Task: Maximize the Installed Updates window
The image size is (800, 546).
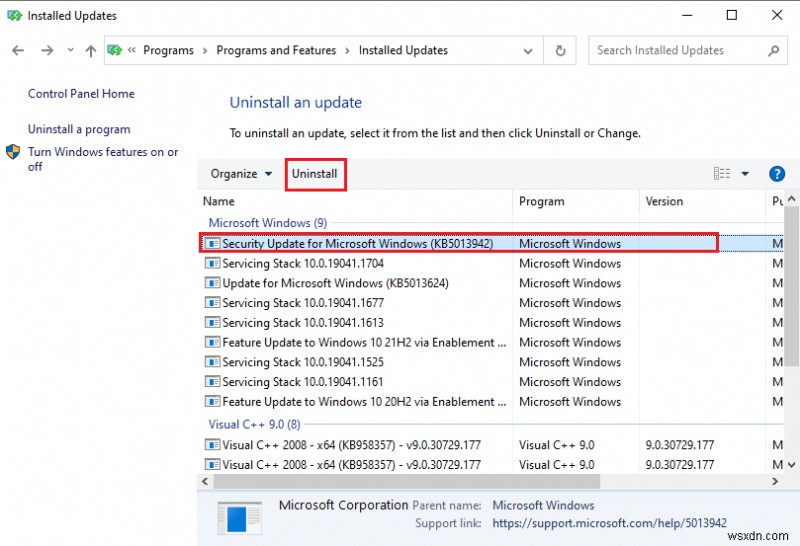Action: click(x=732, y=15)
